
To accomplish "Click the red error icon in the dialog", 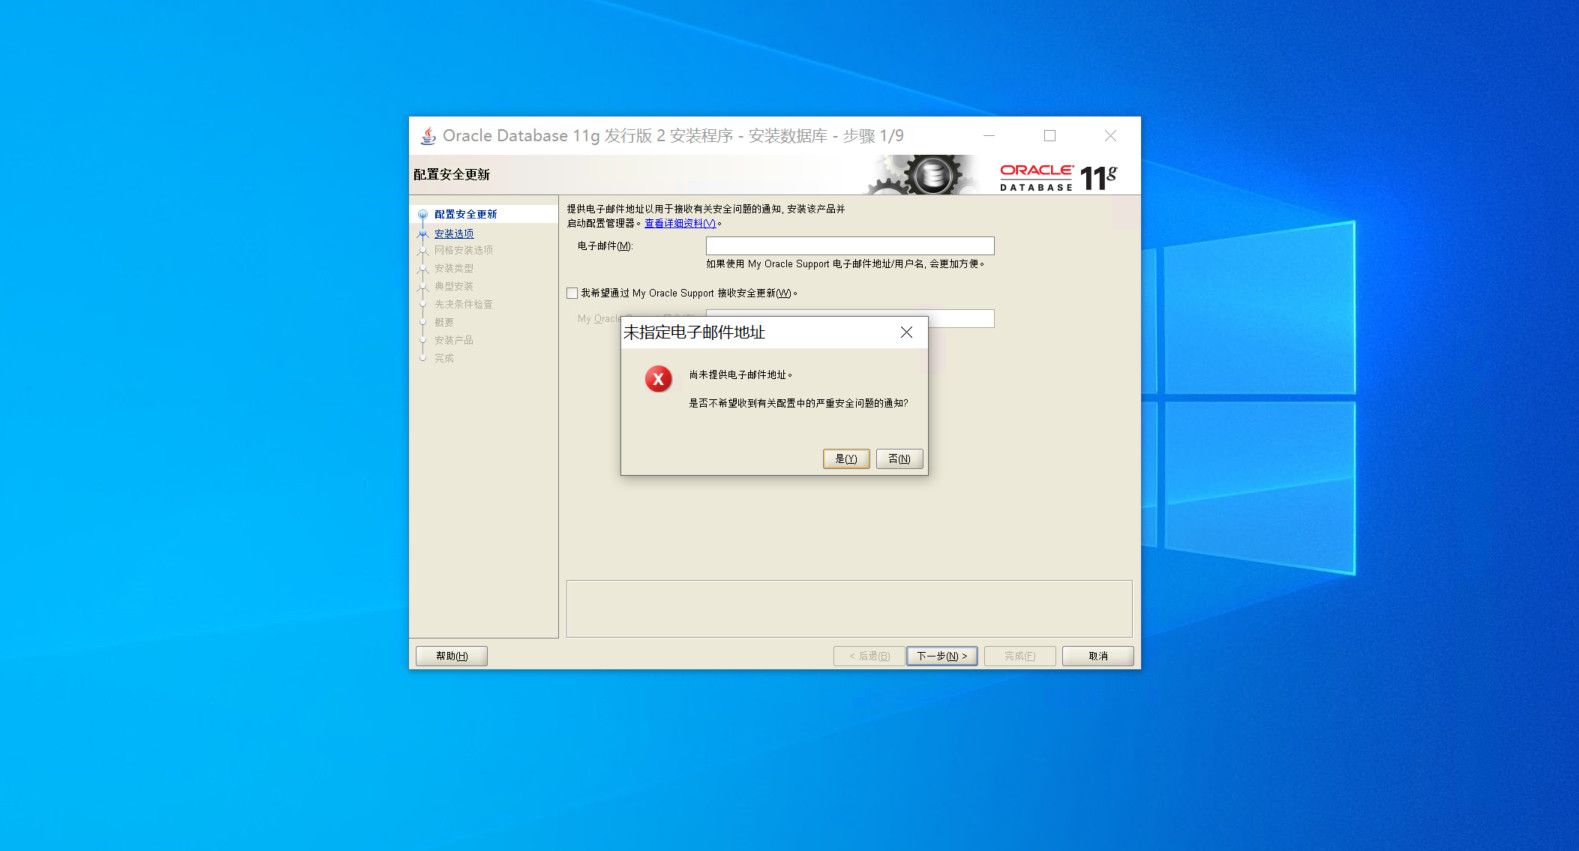I will pyautogui.click(x=658, y=379).
